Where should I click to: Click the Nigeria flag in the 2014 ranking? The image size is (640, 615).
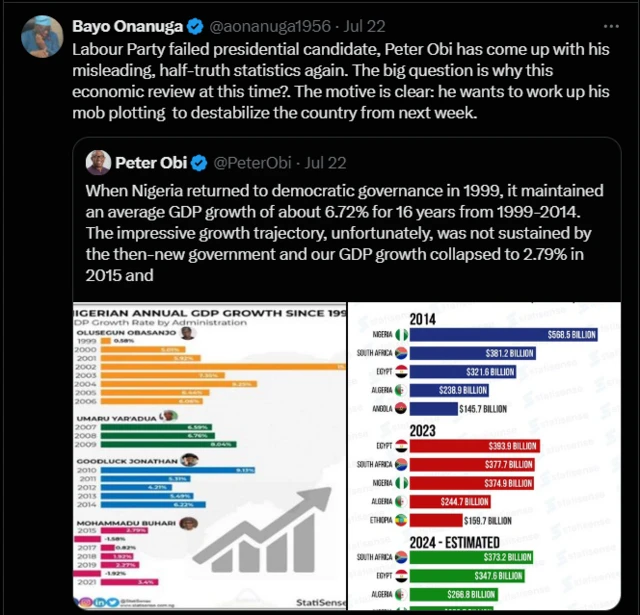(403, 332)
